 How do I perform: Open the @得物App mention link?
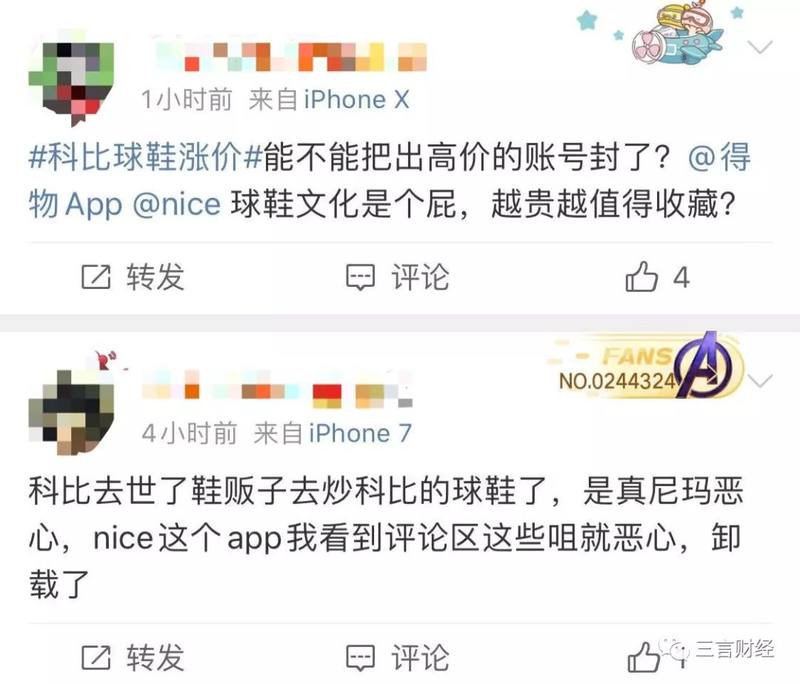click(390, 180)
